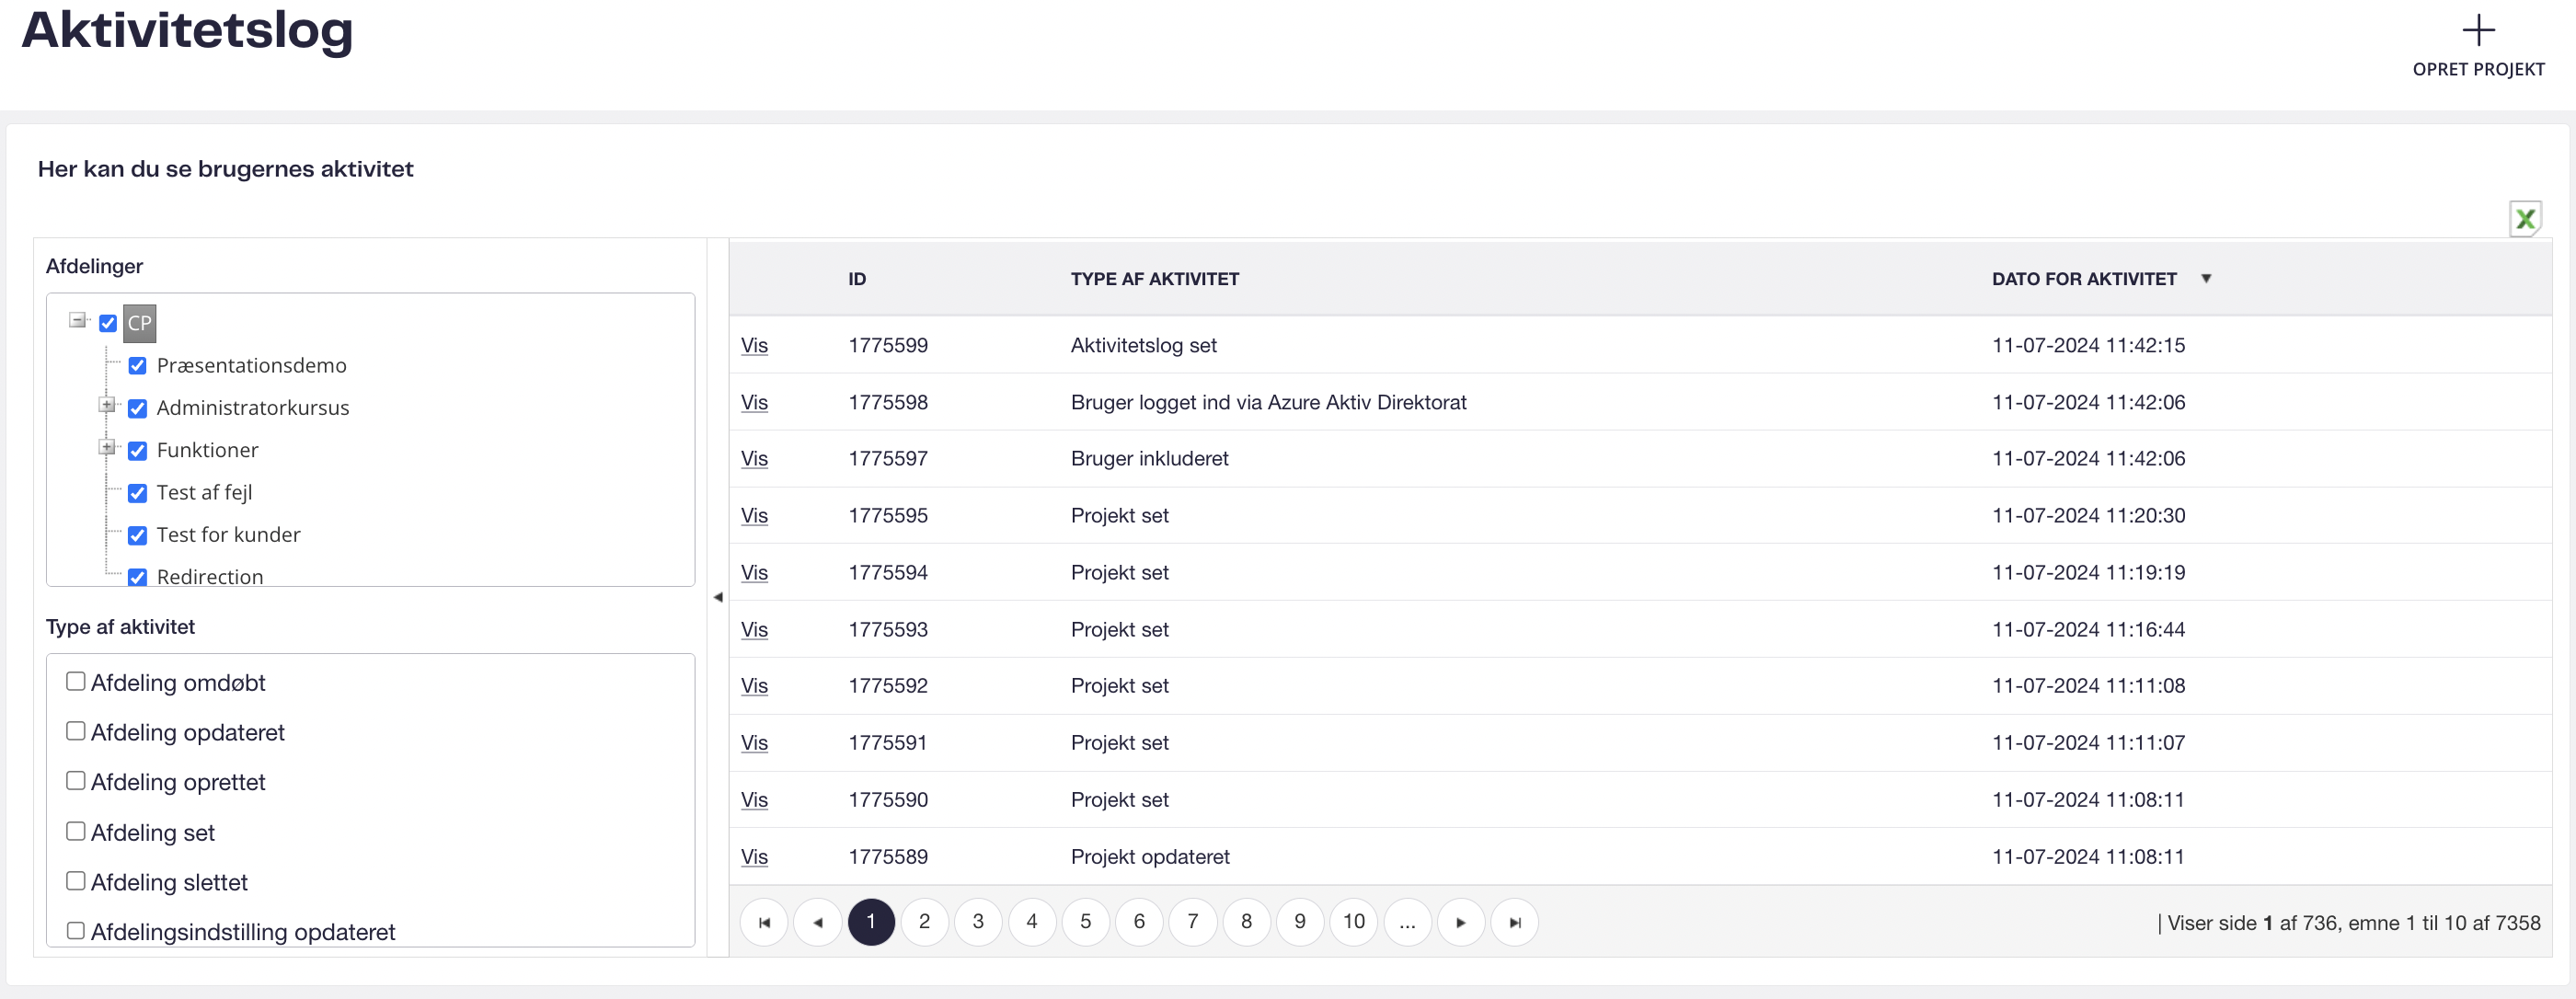
Task: Open Vis link for ID 1775590
Action: 754,800
